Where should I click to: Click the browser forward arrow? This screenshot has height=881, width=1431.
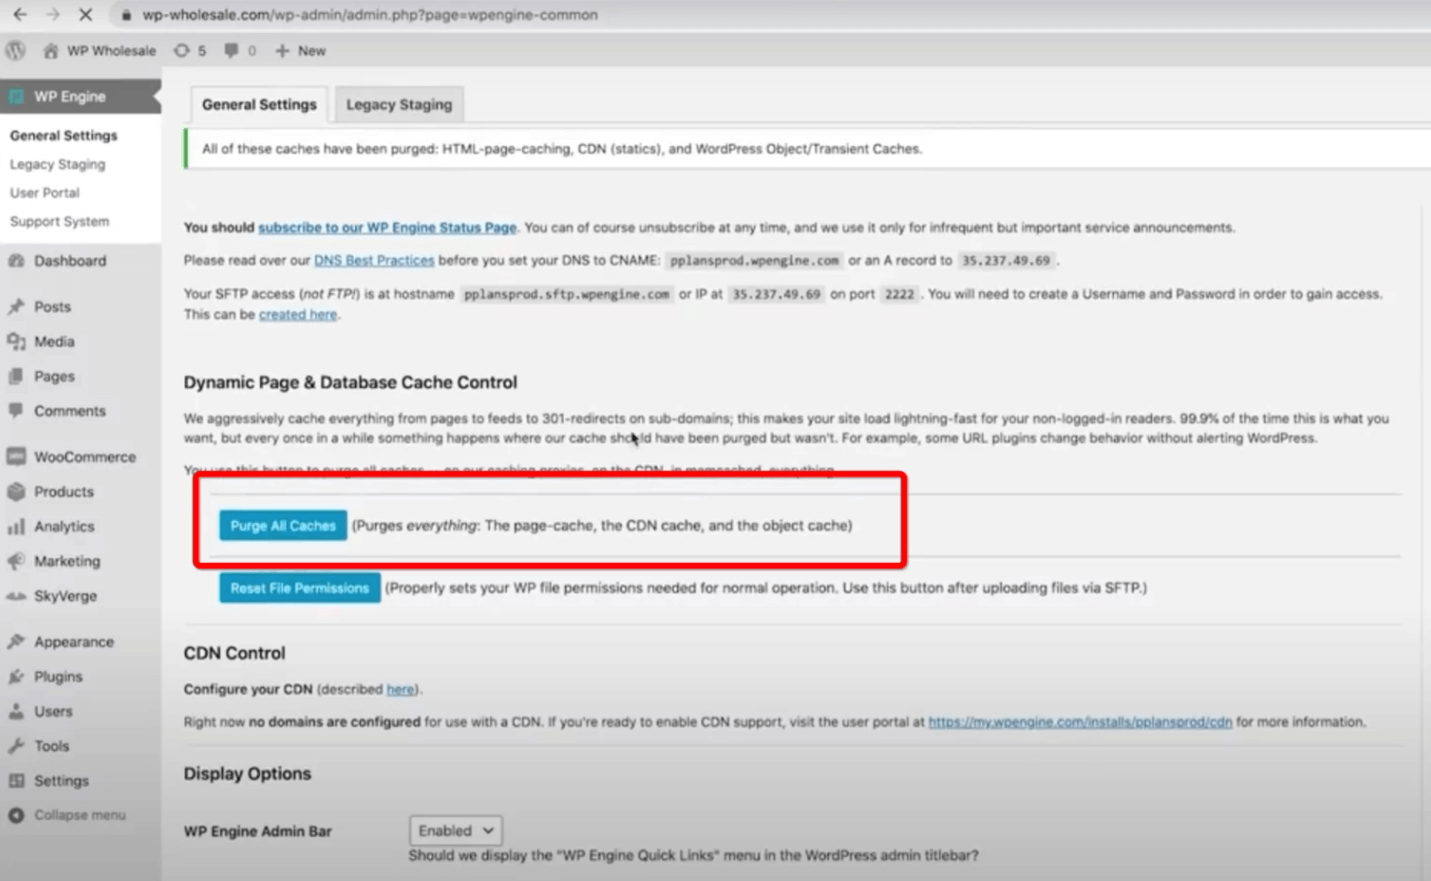tap(53, 15)
